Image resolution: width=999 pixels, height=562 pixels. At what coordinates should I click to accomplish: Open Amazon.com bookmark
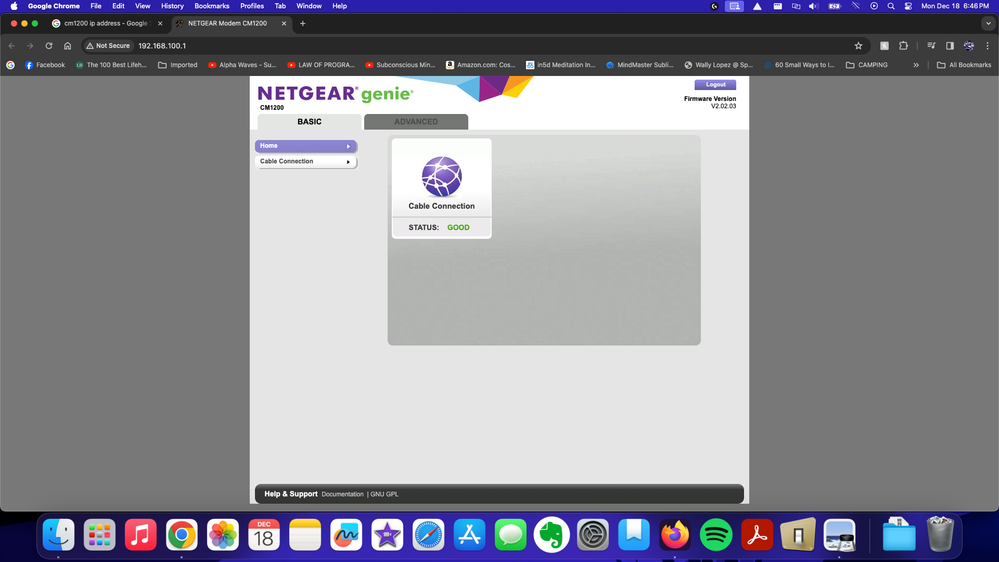[x=480, y=65]
